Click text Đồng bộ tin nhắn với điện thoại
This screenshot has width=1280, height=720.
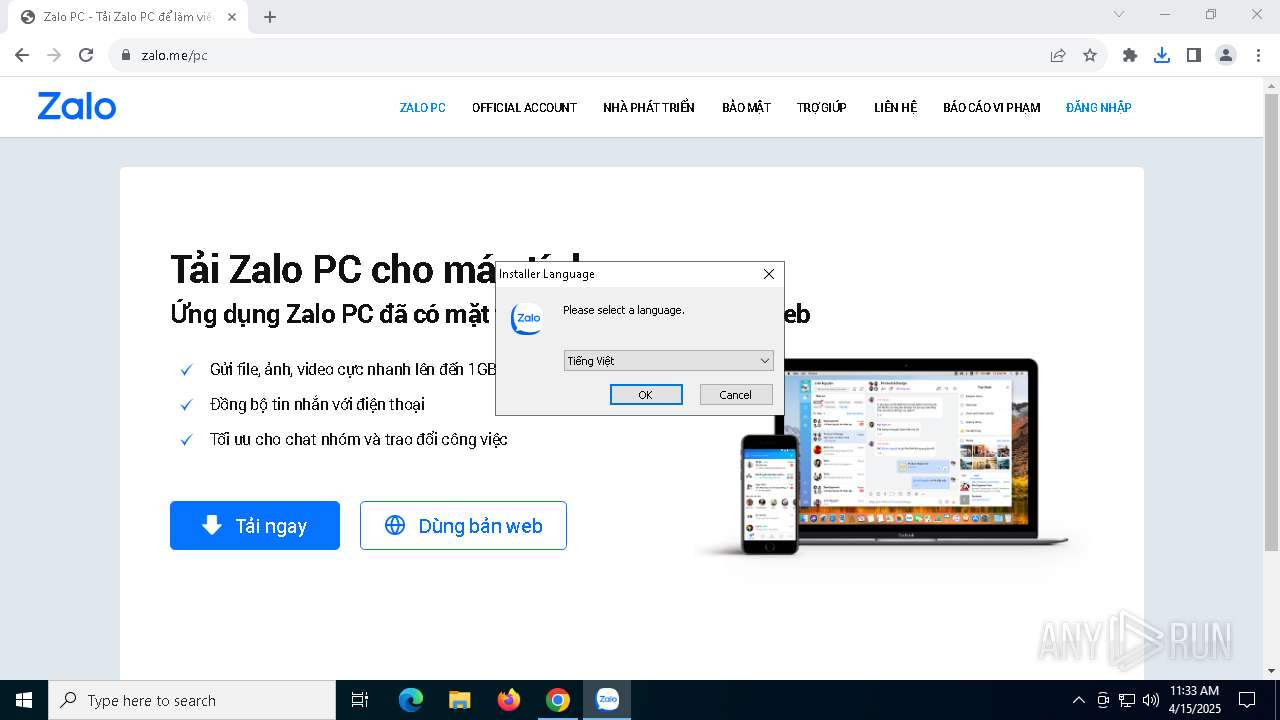317,404
